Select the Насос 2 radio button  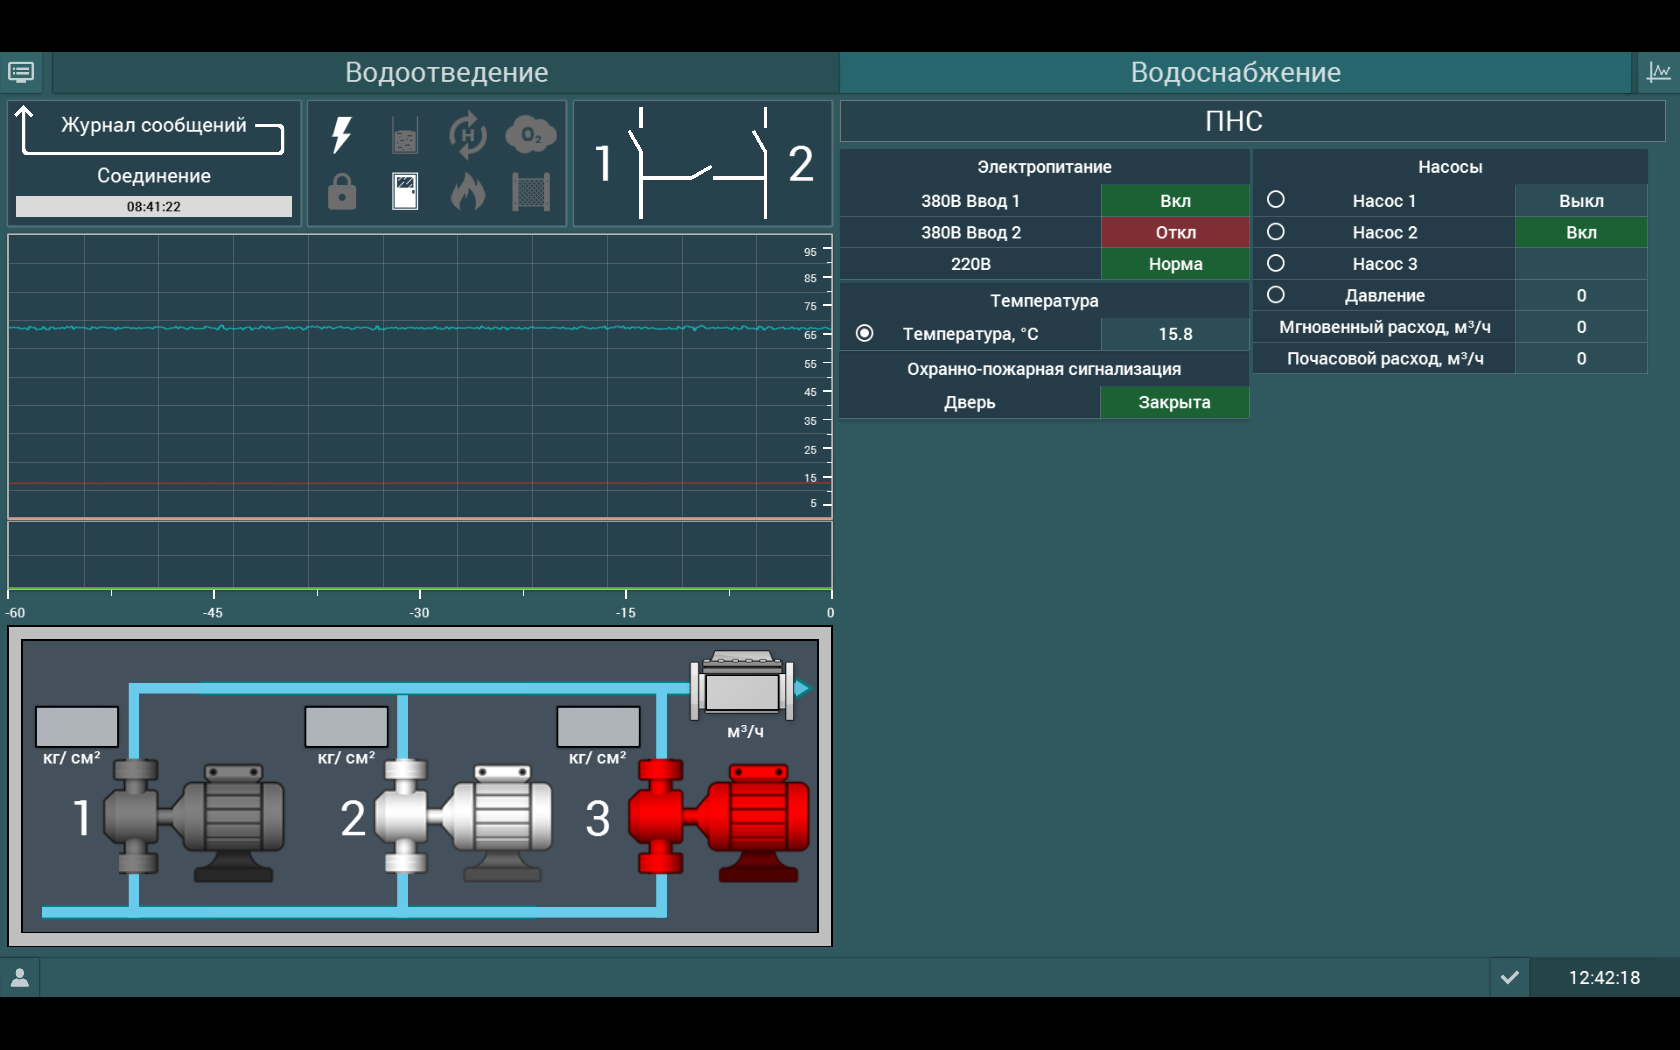pyautogui.click(x=1276, y=232)
